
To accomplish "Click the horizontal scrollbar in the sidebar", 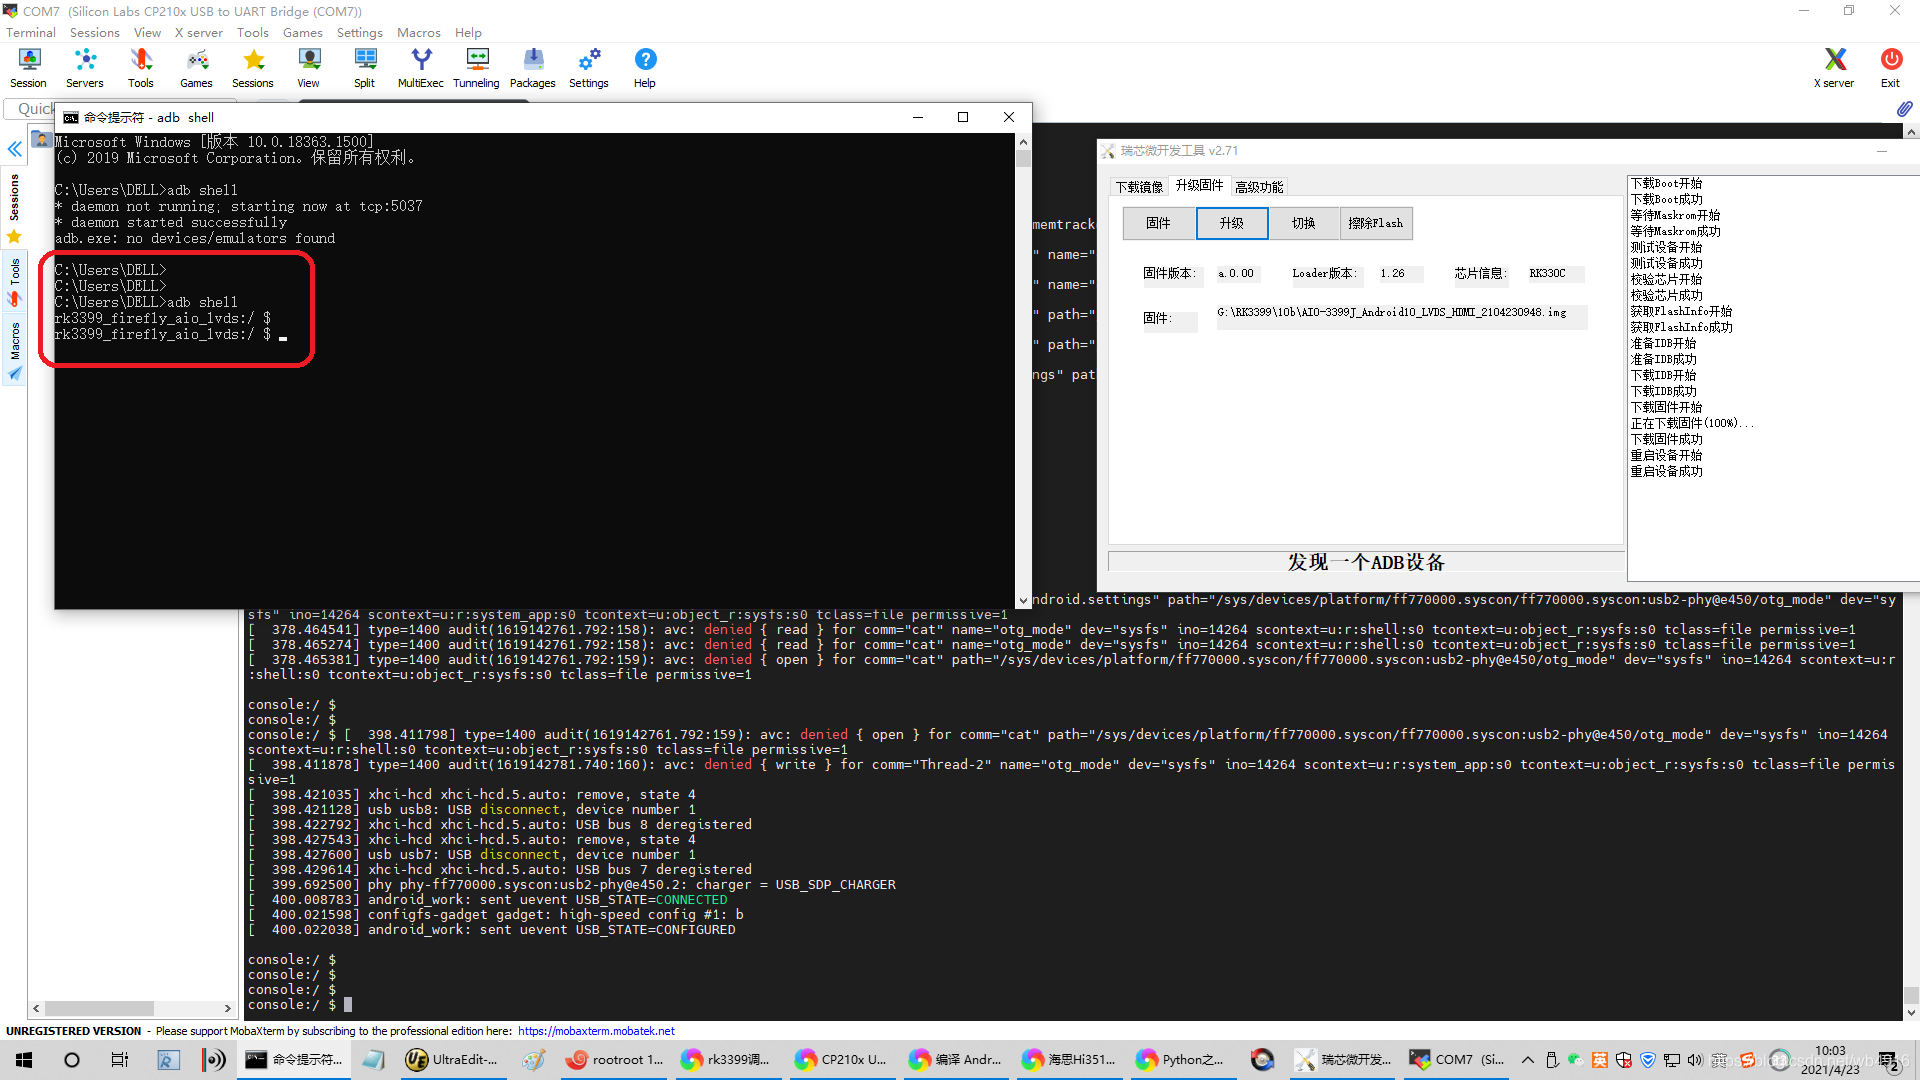I will tap(100, 1008).
